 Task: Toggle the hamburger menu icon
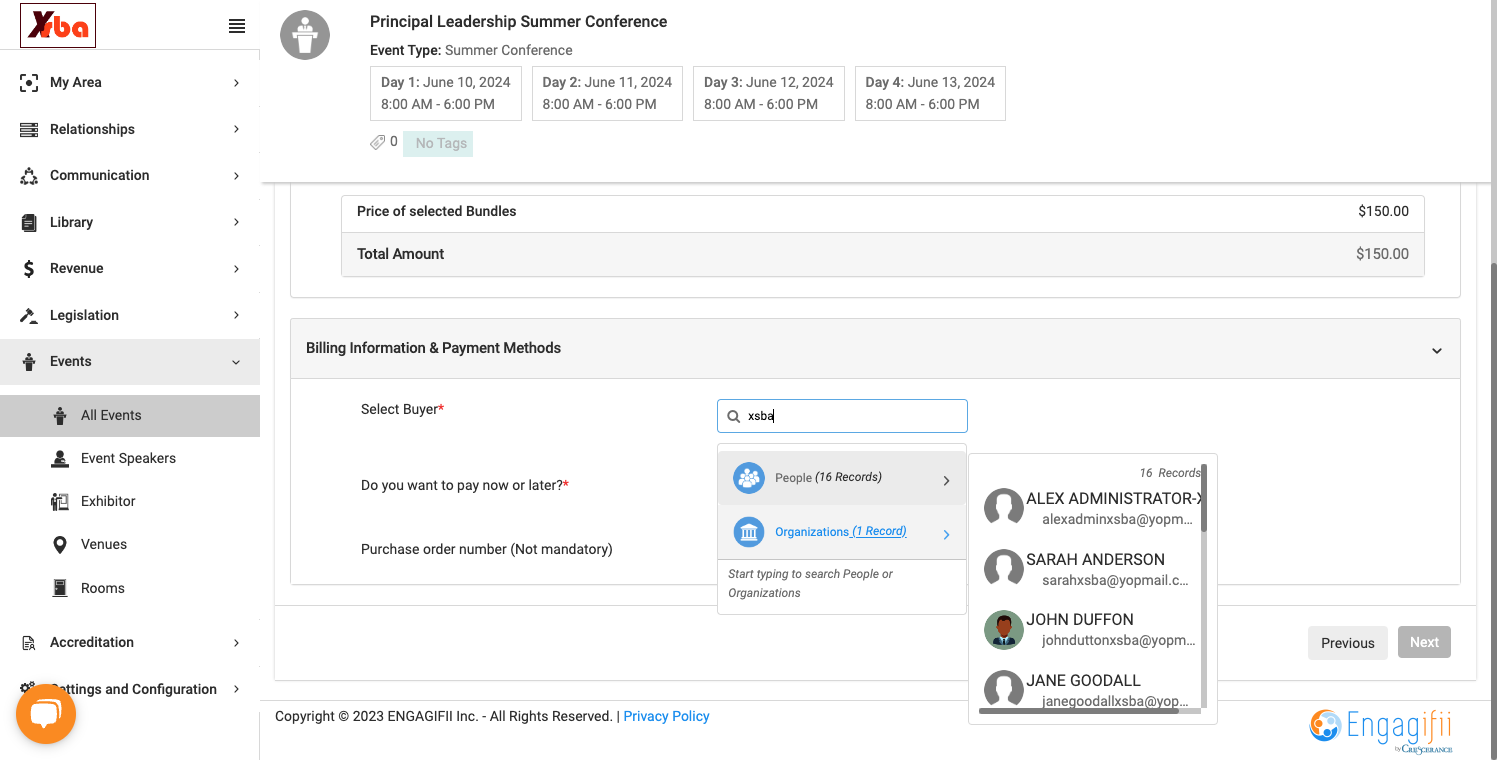point(237,27)
